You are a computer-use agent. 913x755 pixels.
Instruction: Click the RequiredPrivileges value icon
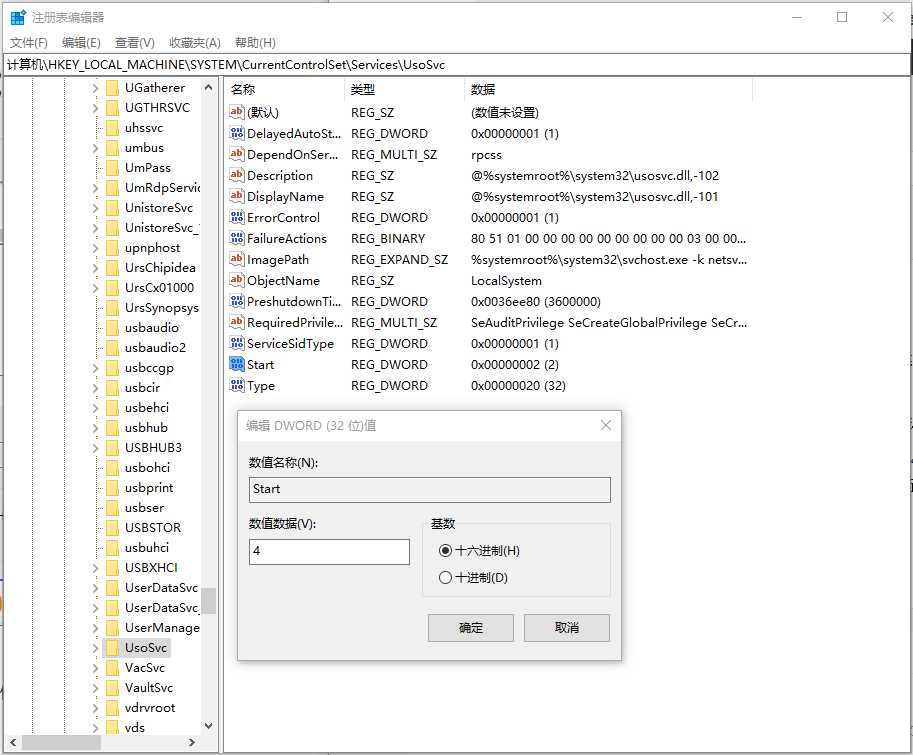click(x=236, y=322)
